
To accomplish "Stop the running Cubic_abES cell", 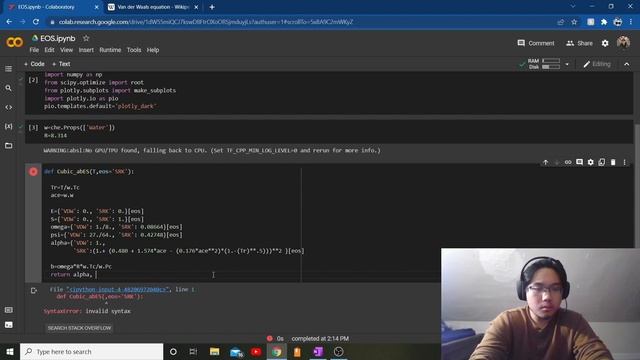I will (33, 172).
